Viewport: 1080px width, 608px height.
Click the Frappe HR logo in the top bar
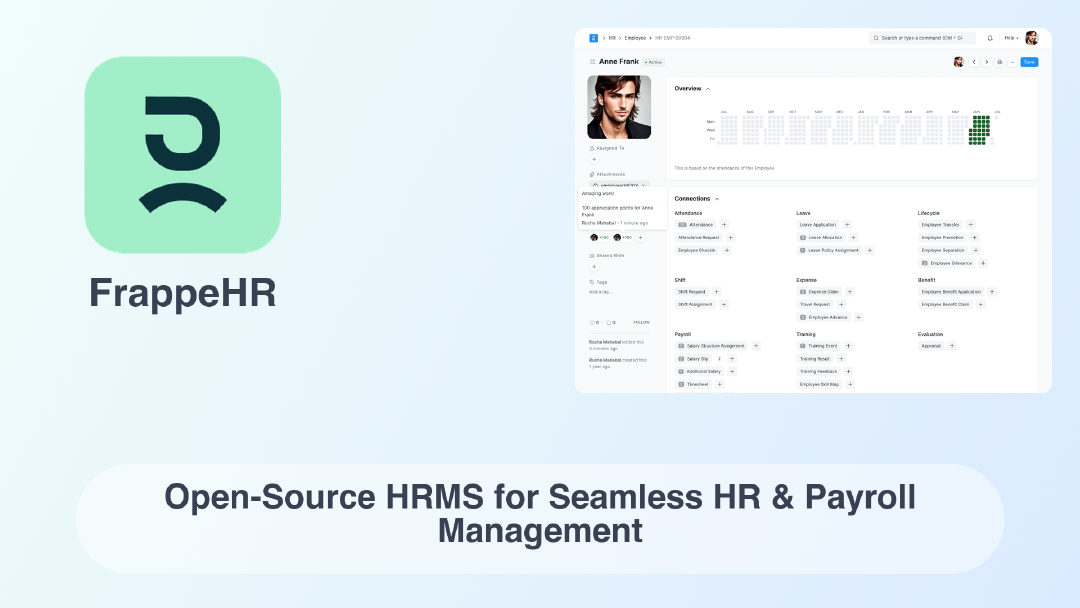[x=592, y=37]
